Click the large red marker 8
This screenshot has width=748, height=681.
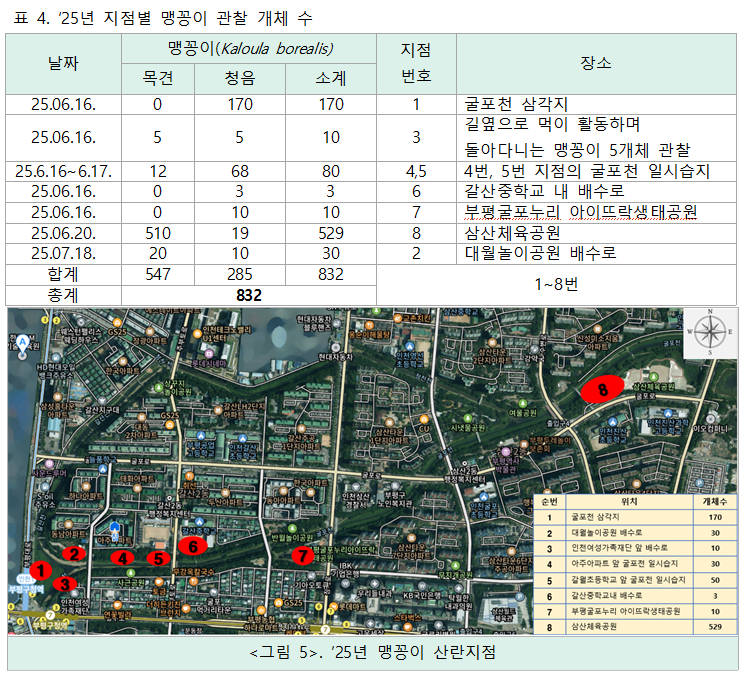(x=602, y=389)
